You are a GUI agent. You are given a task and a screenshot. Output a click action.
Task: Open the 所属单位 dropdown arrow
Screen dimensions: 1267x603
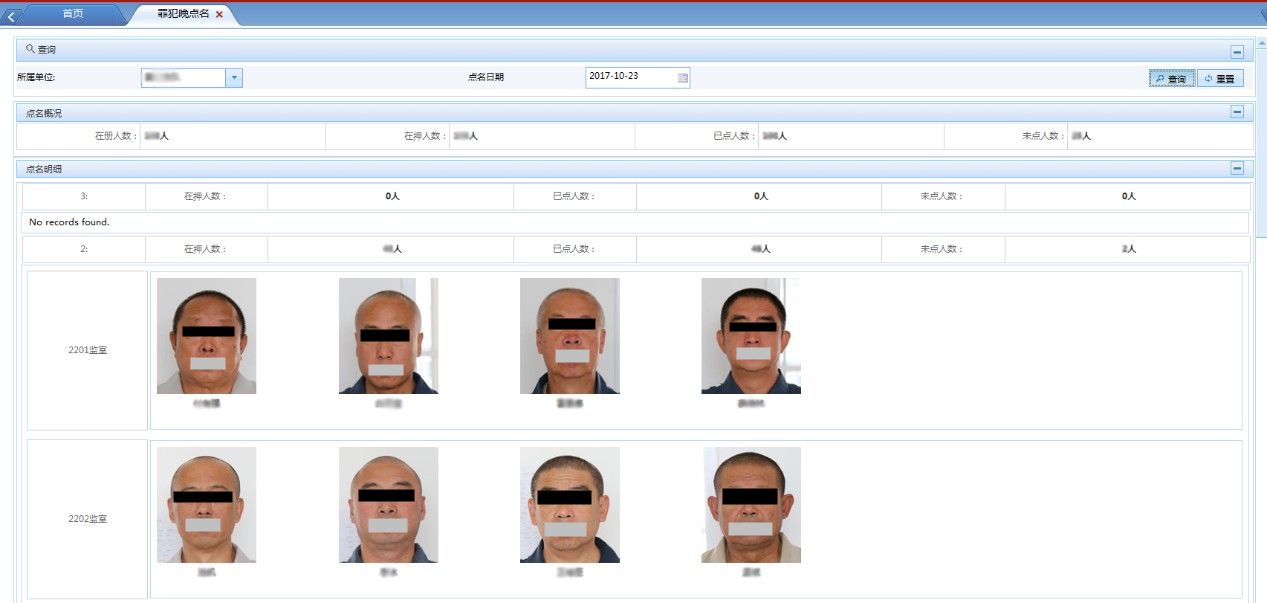pos(234,78)
